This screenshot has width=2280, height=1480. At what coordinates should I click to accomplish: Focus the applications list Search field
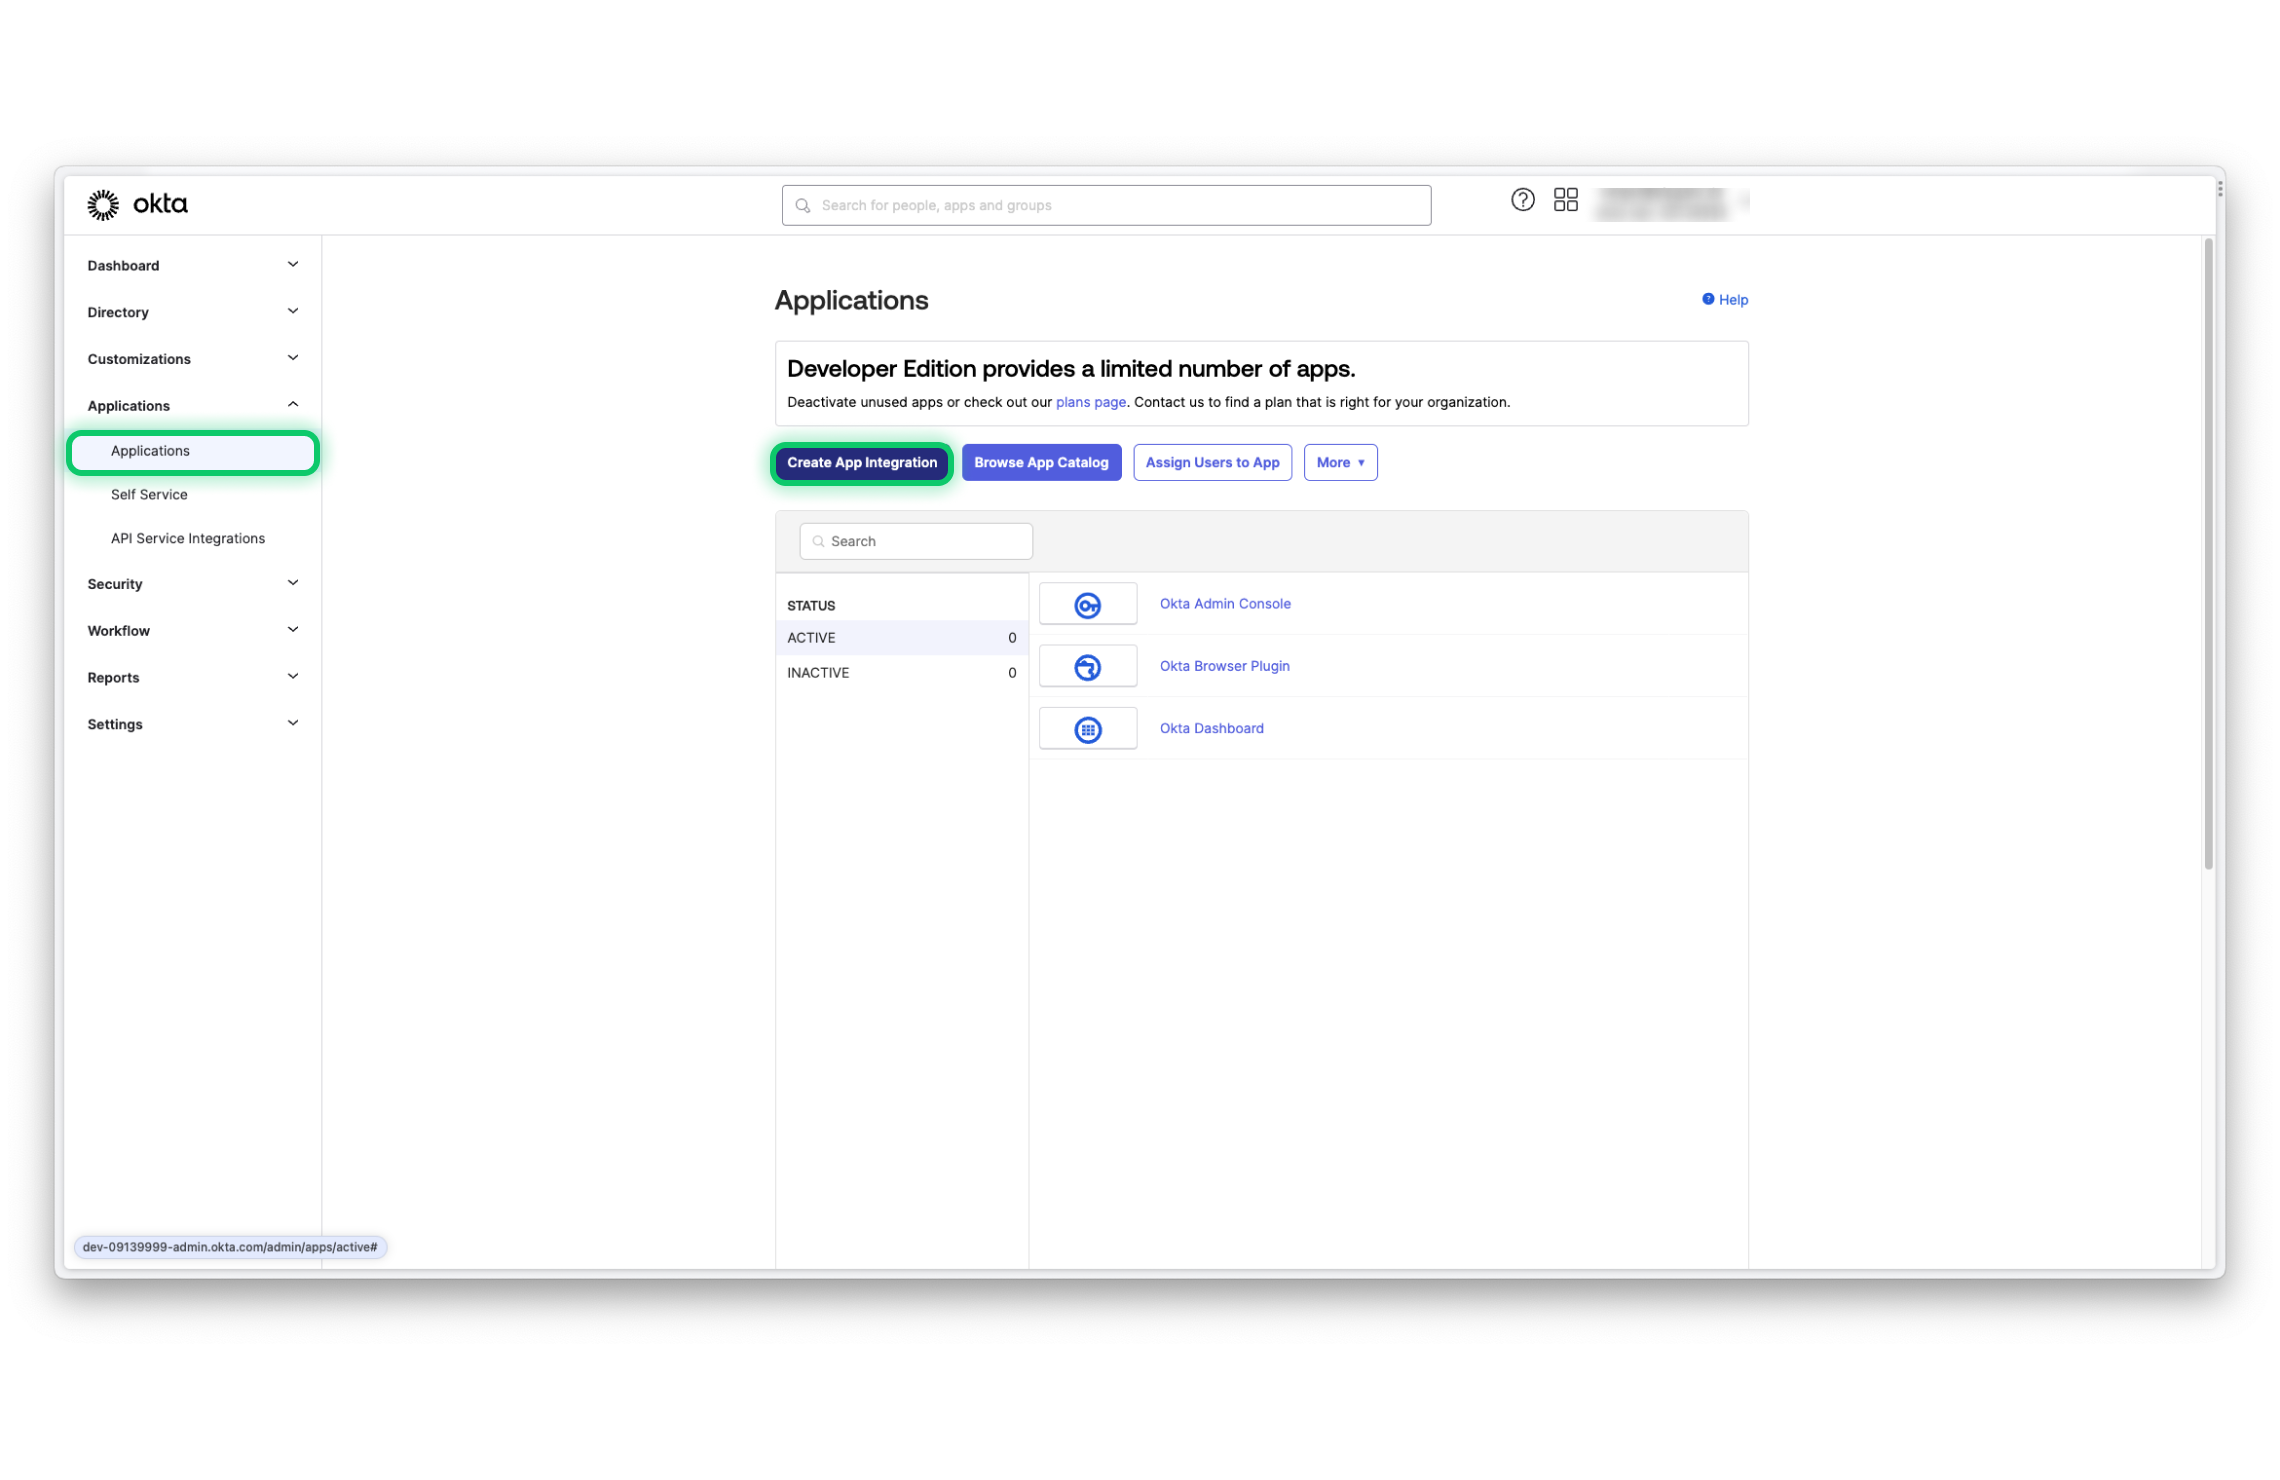pyautogui.click(x=915, y=541)
